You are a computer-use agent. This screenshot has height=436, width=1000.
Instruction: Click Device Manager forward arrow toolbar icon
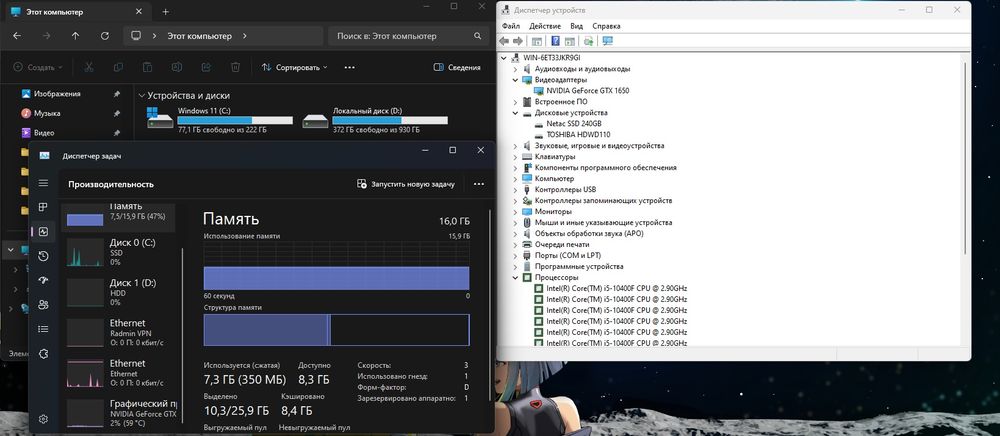click(518, 41)
